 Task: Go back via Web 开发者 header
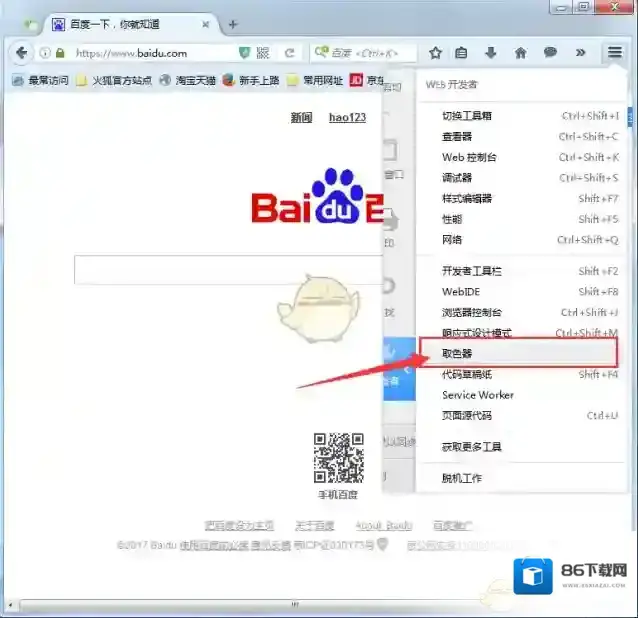point(523,85)
